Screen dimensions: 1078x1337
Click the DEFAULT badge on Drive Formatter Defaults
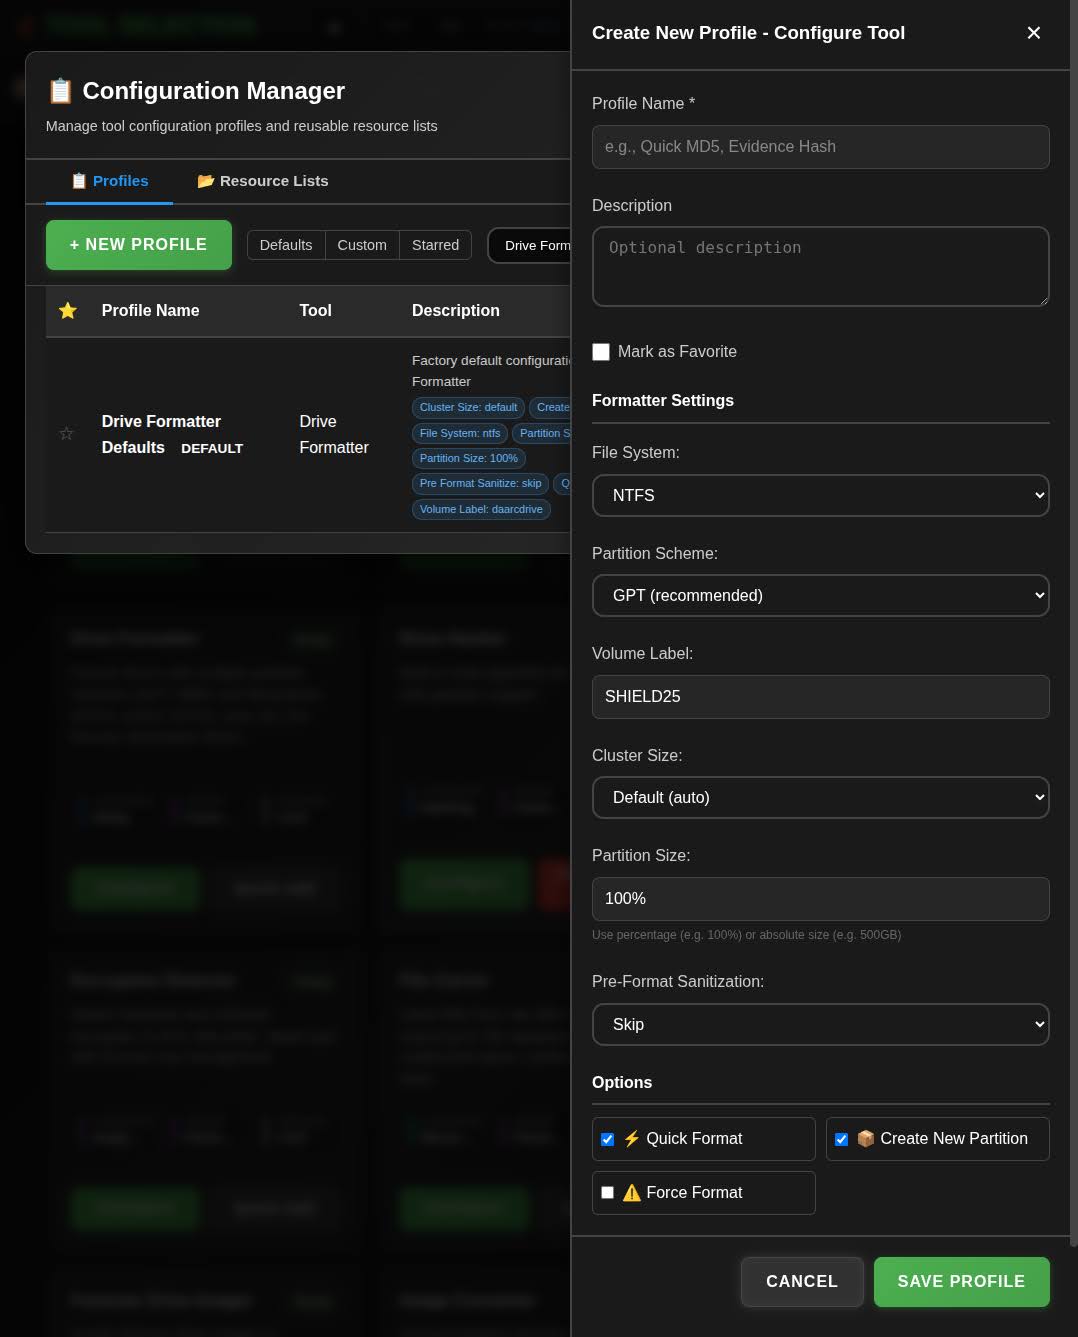[212, 448]
